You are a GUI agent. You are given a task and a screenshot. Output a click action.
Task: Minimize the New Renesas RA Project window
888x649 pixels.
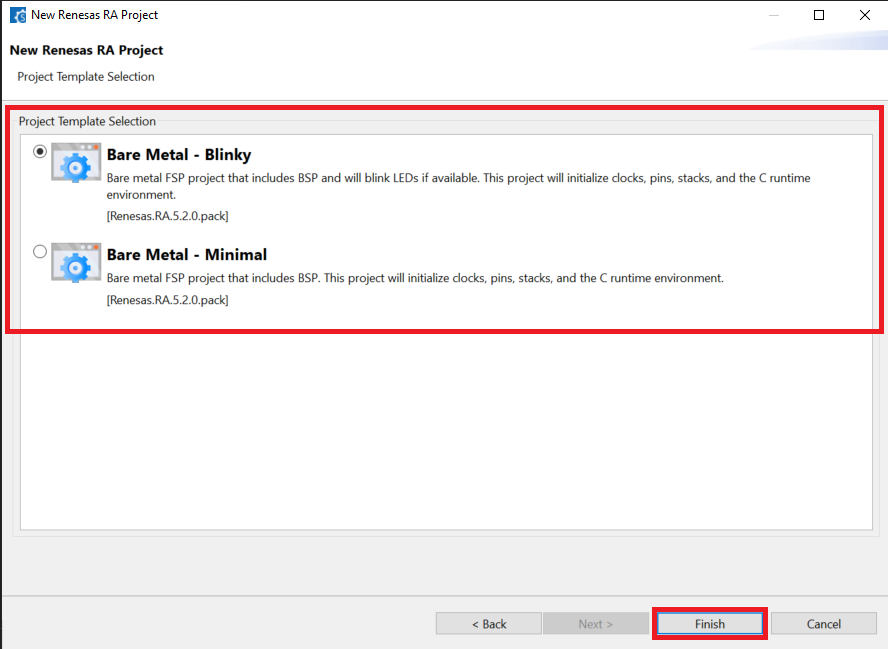point(774,15)
